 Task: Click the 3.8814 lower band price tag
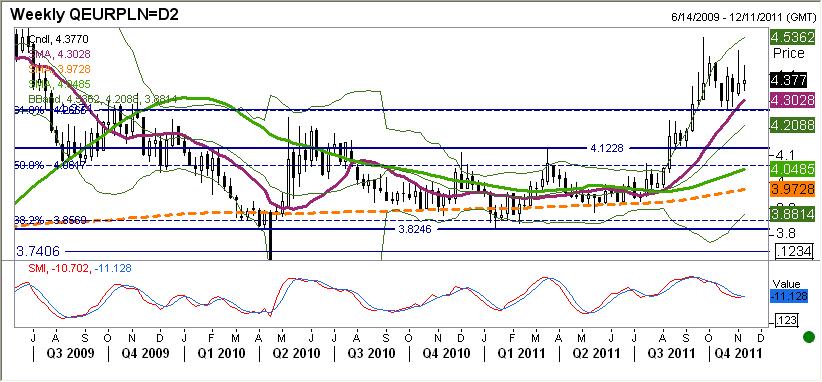[792, 214]
